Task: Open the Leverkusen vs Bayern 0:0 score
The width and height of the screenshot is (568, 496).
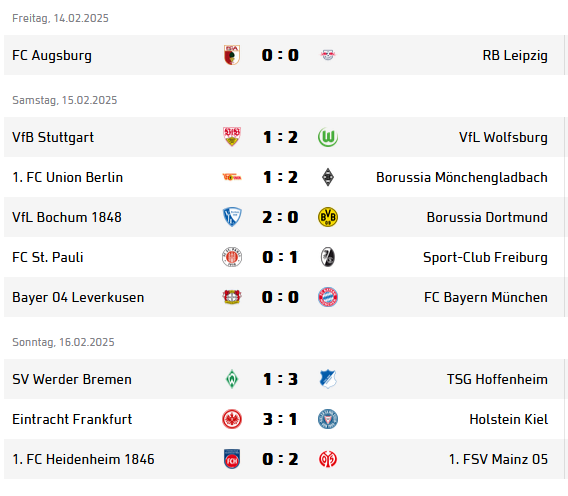Action: pos(280,297)
